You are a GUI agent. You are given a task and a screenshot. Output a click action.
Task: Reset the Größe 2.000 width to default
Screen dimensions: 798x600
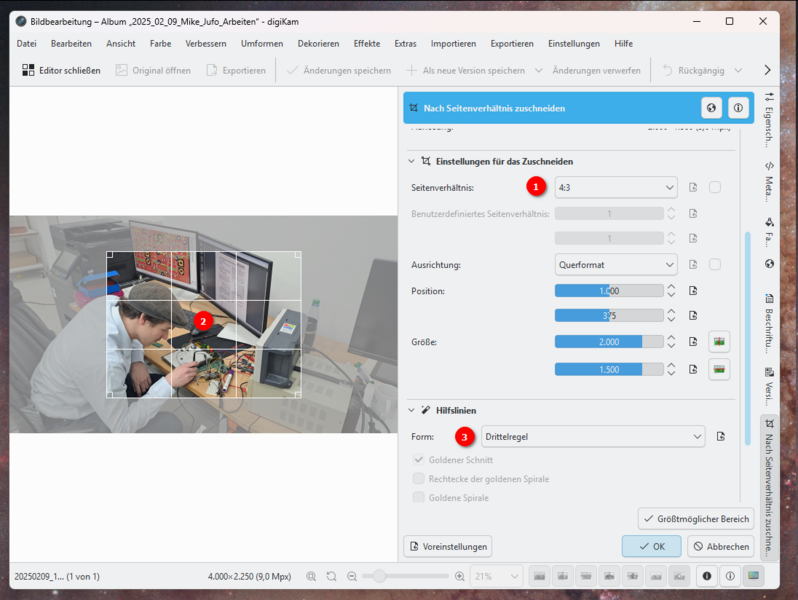[x=693, y=341]
